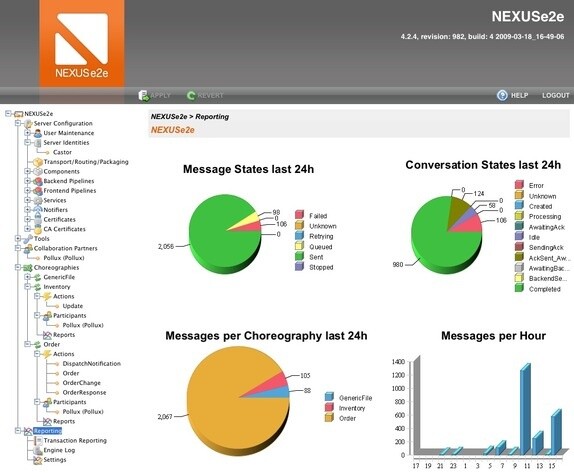
Task: Click the Messages per Choreography pie chart
Action: tap(238, 401)
